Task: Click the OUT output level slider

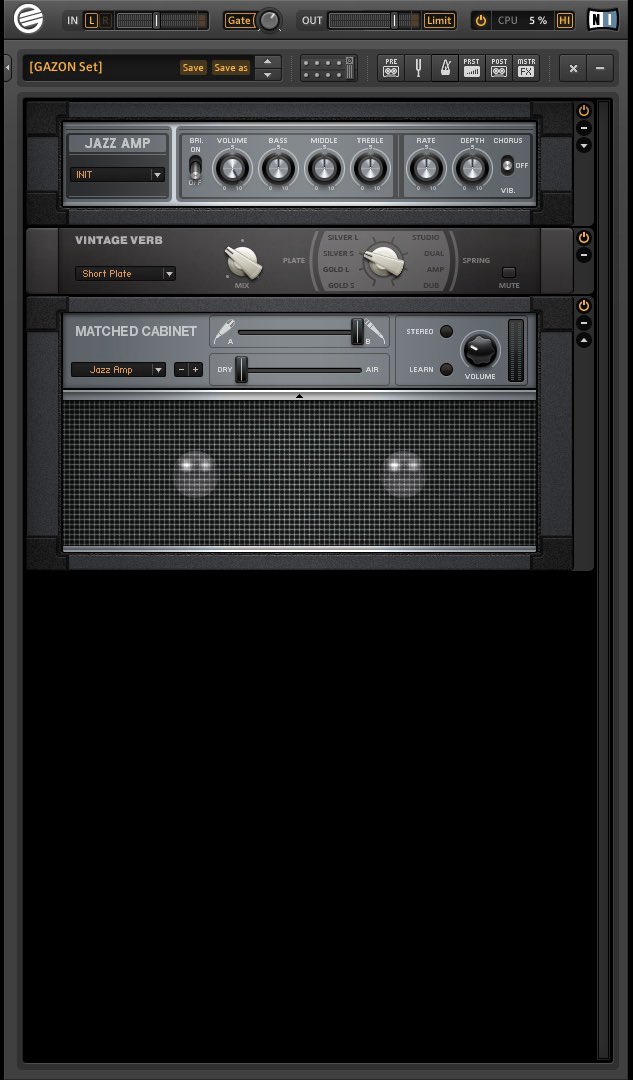Action: click(x=374, y=21)
